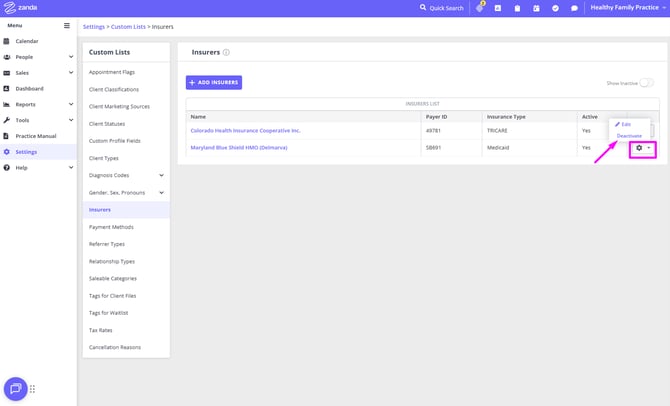Viewport: 670px width, 406px height.
Task: Collapse the sidebar using the hamburger menu icon
Action: click(67, 25)
